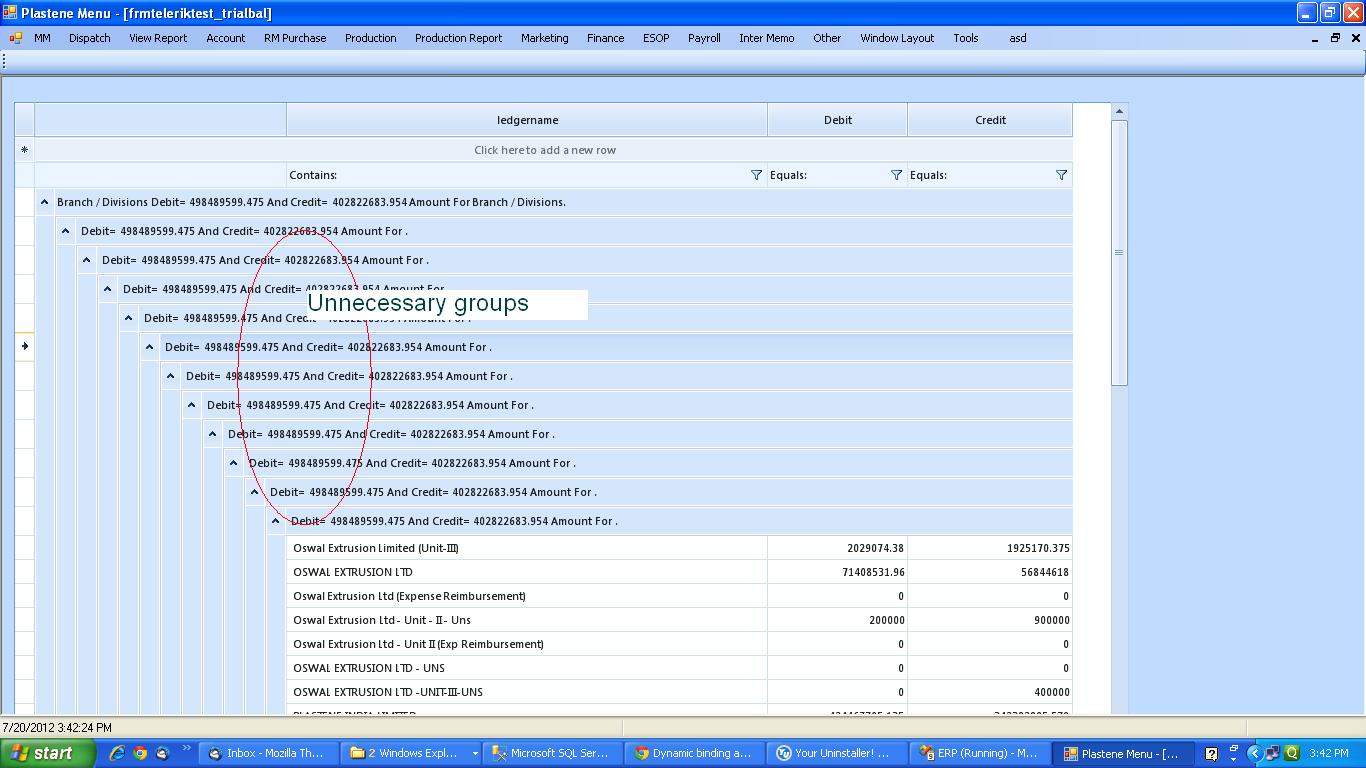Open the Window Layout menu
1366x768 pixels.
pos(897,38)
